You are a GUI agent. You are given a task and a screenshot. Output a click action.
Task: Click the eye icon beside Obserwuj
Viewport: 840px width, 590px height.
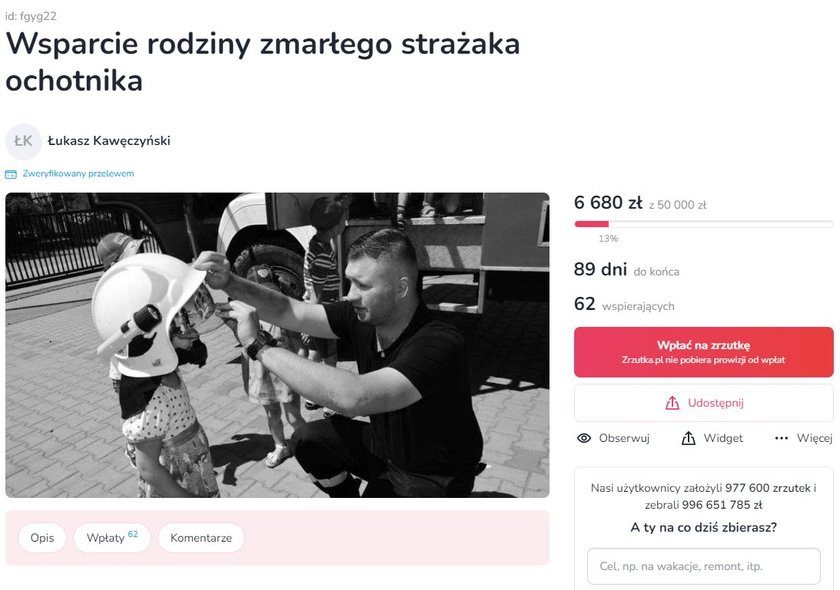pos(584,438)
